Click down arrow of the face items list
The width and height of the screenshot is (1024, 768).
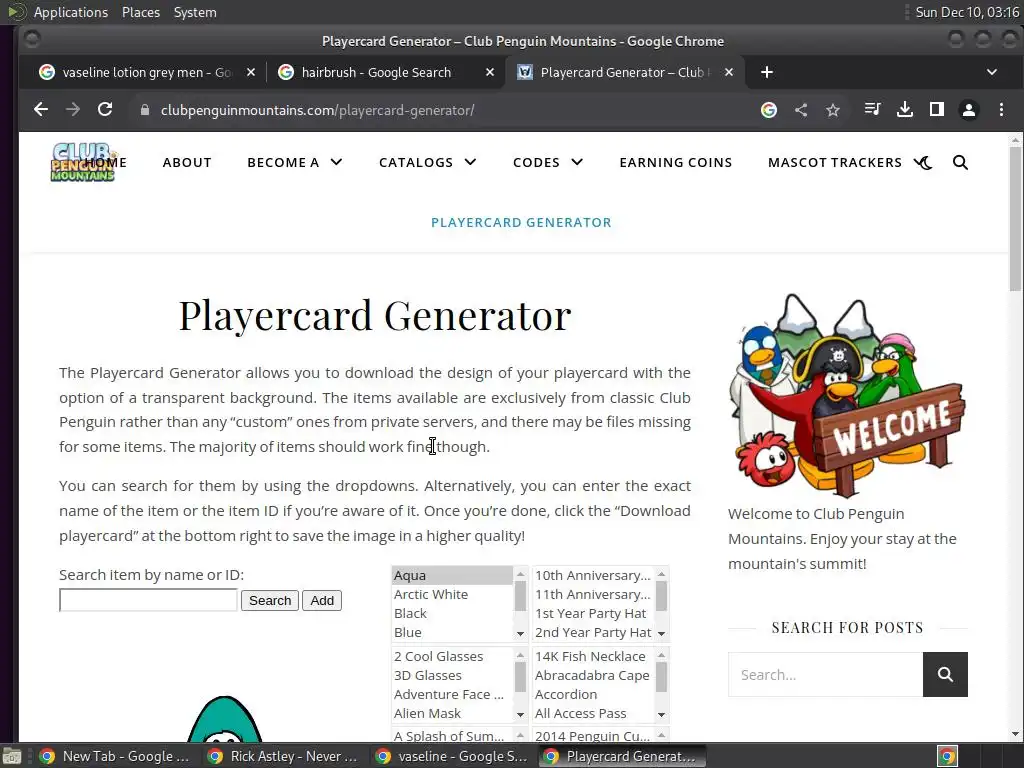click(x=520, y=714)
